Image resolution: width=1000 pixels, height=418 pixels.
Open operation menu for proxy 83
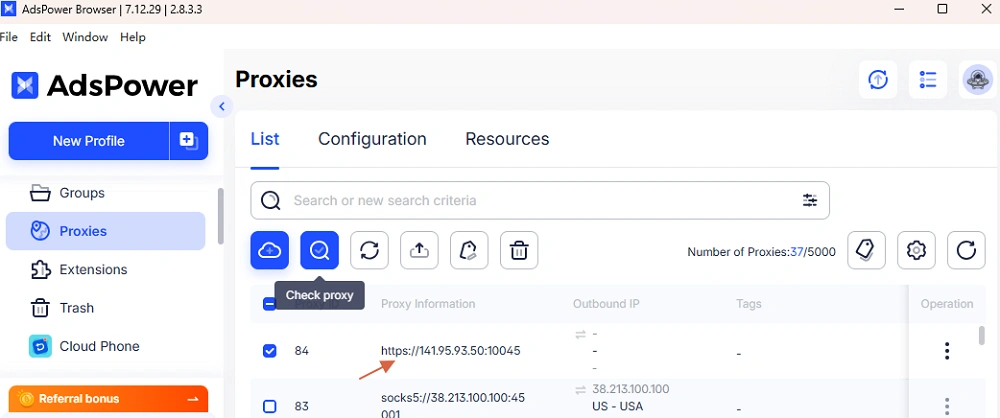tap(947, 406)
